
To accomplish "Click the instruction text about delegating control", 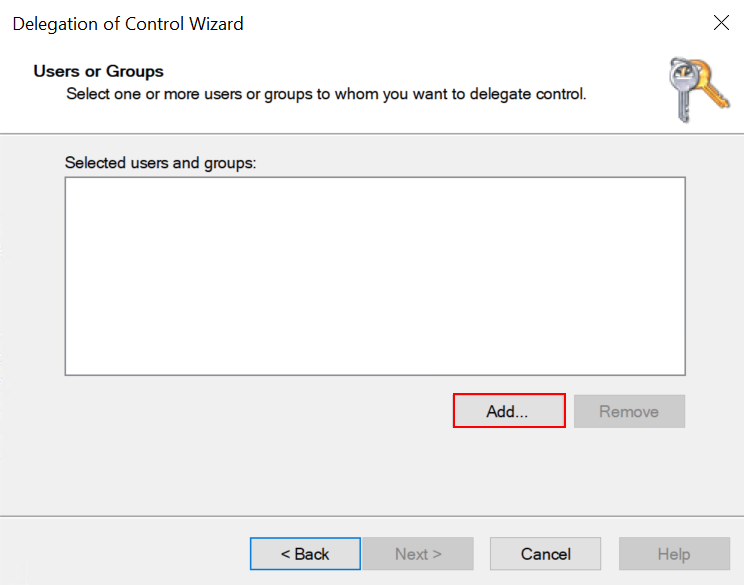I will [326, 94].
